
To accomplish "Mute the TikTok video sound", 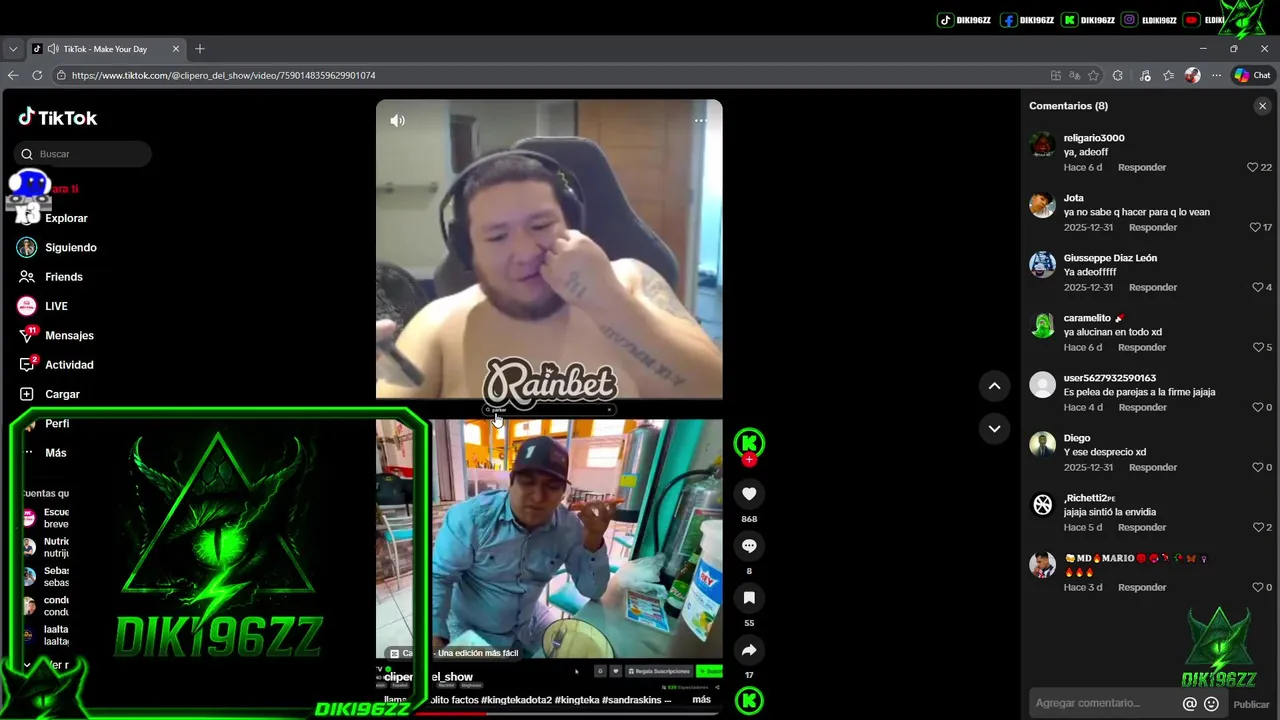I will point(397,120).
